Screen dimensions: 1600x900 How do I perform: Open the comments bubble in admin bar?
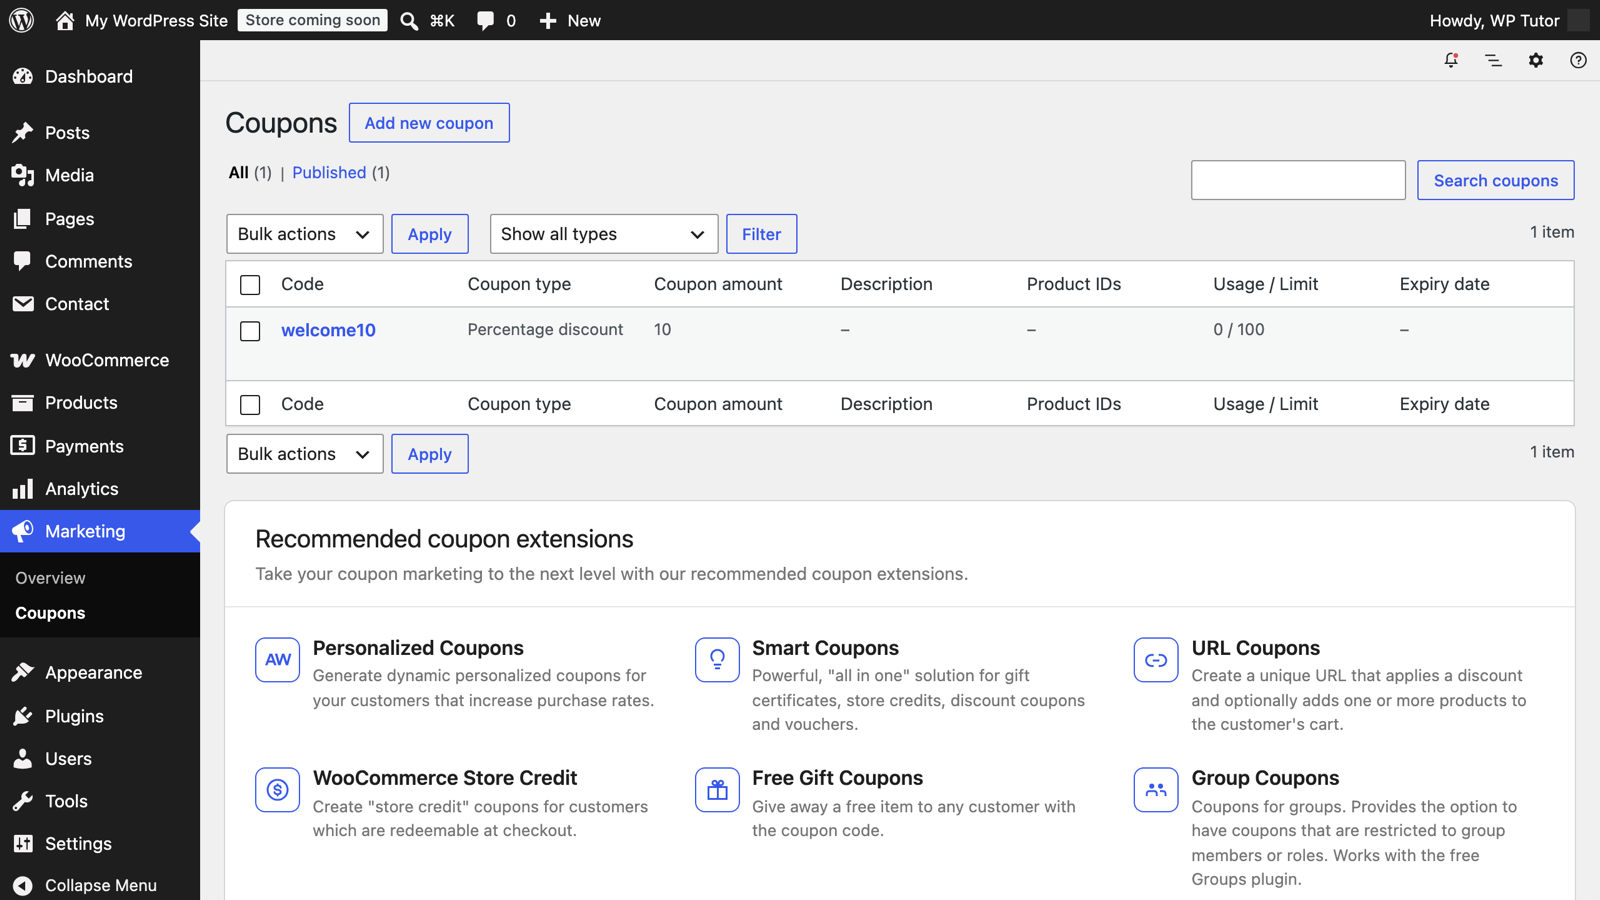[x=485, y=20]
